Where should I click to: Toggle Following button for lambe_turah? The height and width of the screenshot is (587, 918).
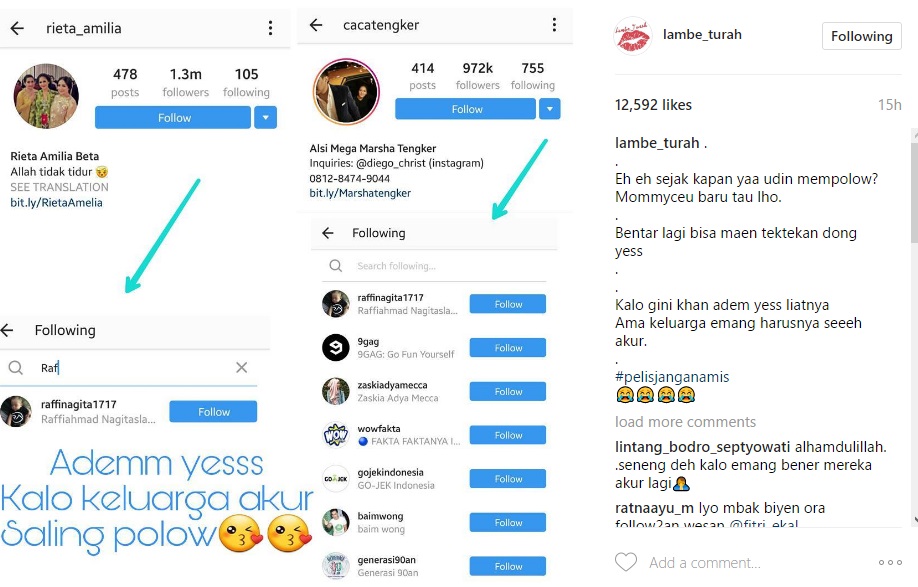click(861, 36)
